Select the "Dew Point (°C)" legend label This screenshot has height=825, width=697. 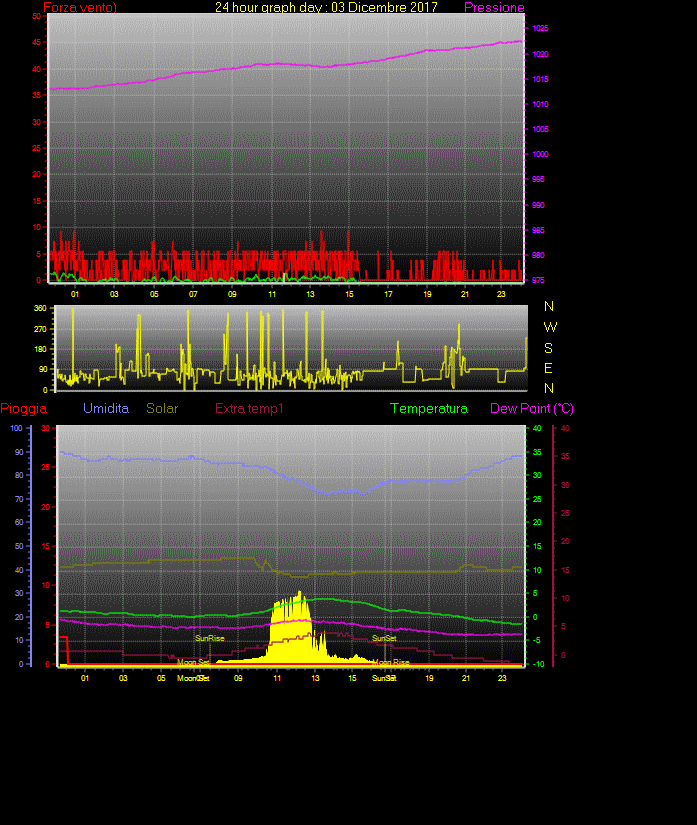click(x=532, y=409)
